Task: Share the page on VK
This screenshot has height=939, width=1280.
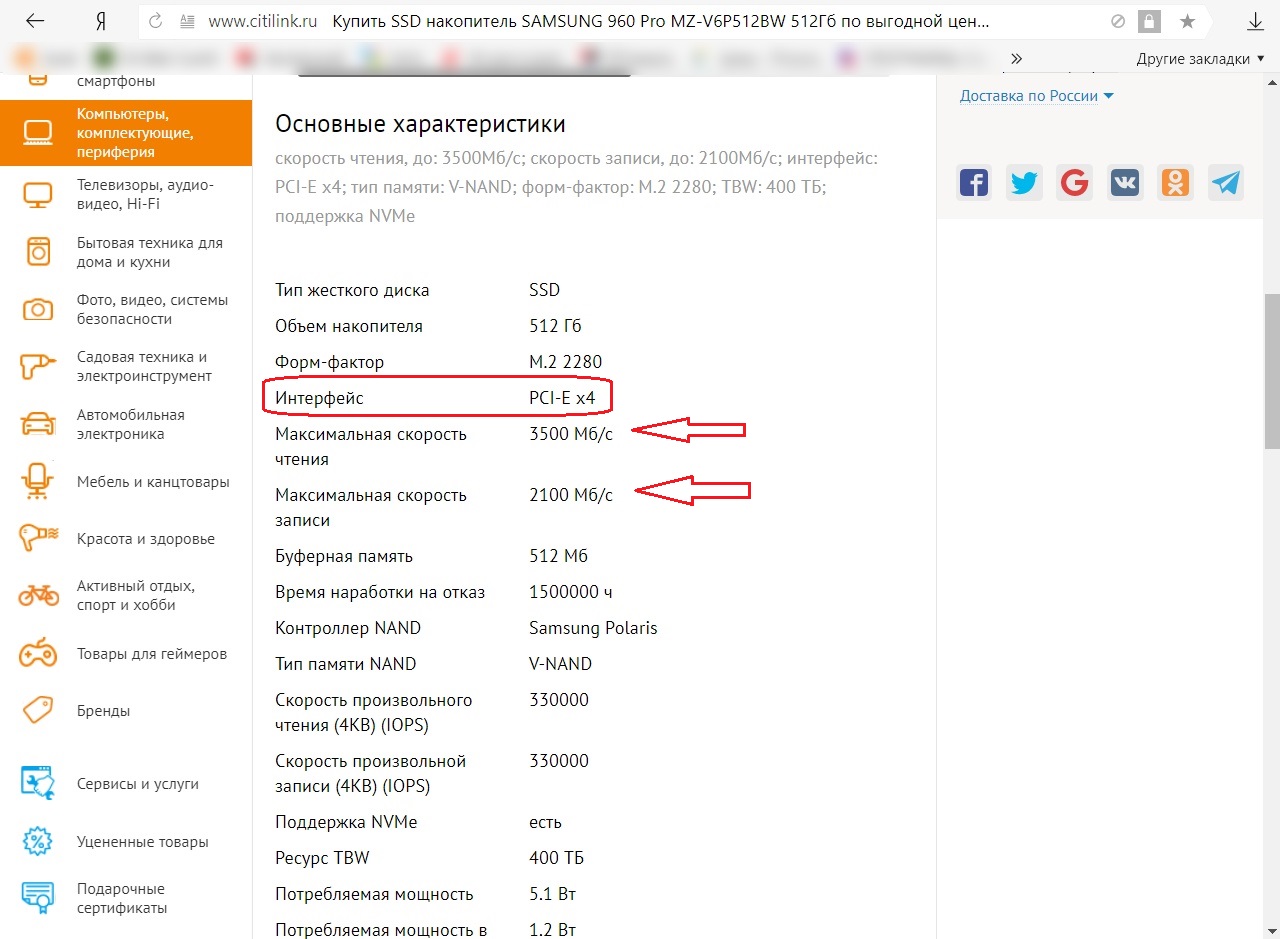Action: (x=1125, y=182)
